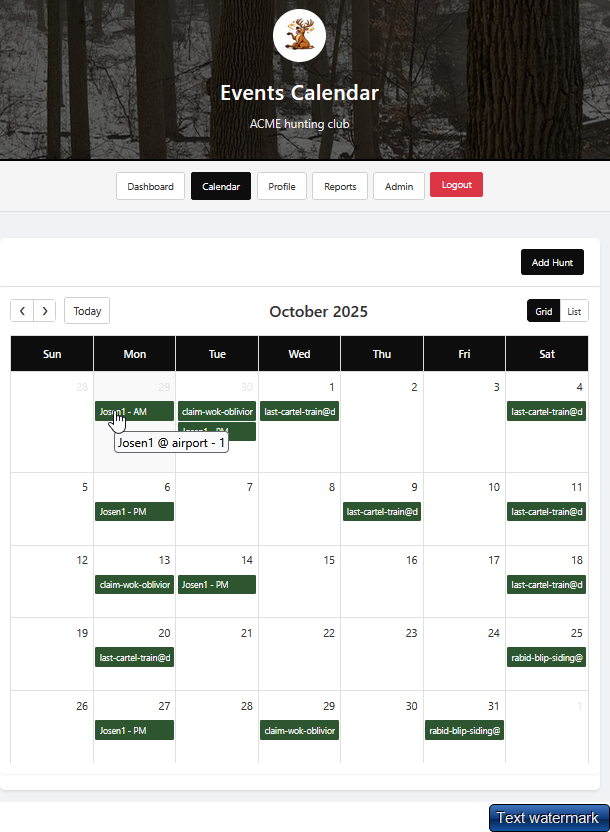Select day number 21
The height and width of the screenshot is (832, 610).
coord(247,633)
